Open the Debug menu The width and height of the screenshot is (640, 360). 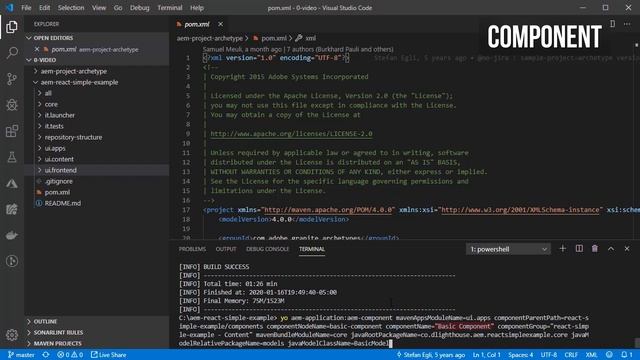click(140, 8)
